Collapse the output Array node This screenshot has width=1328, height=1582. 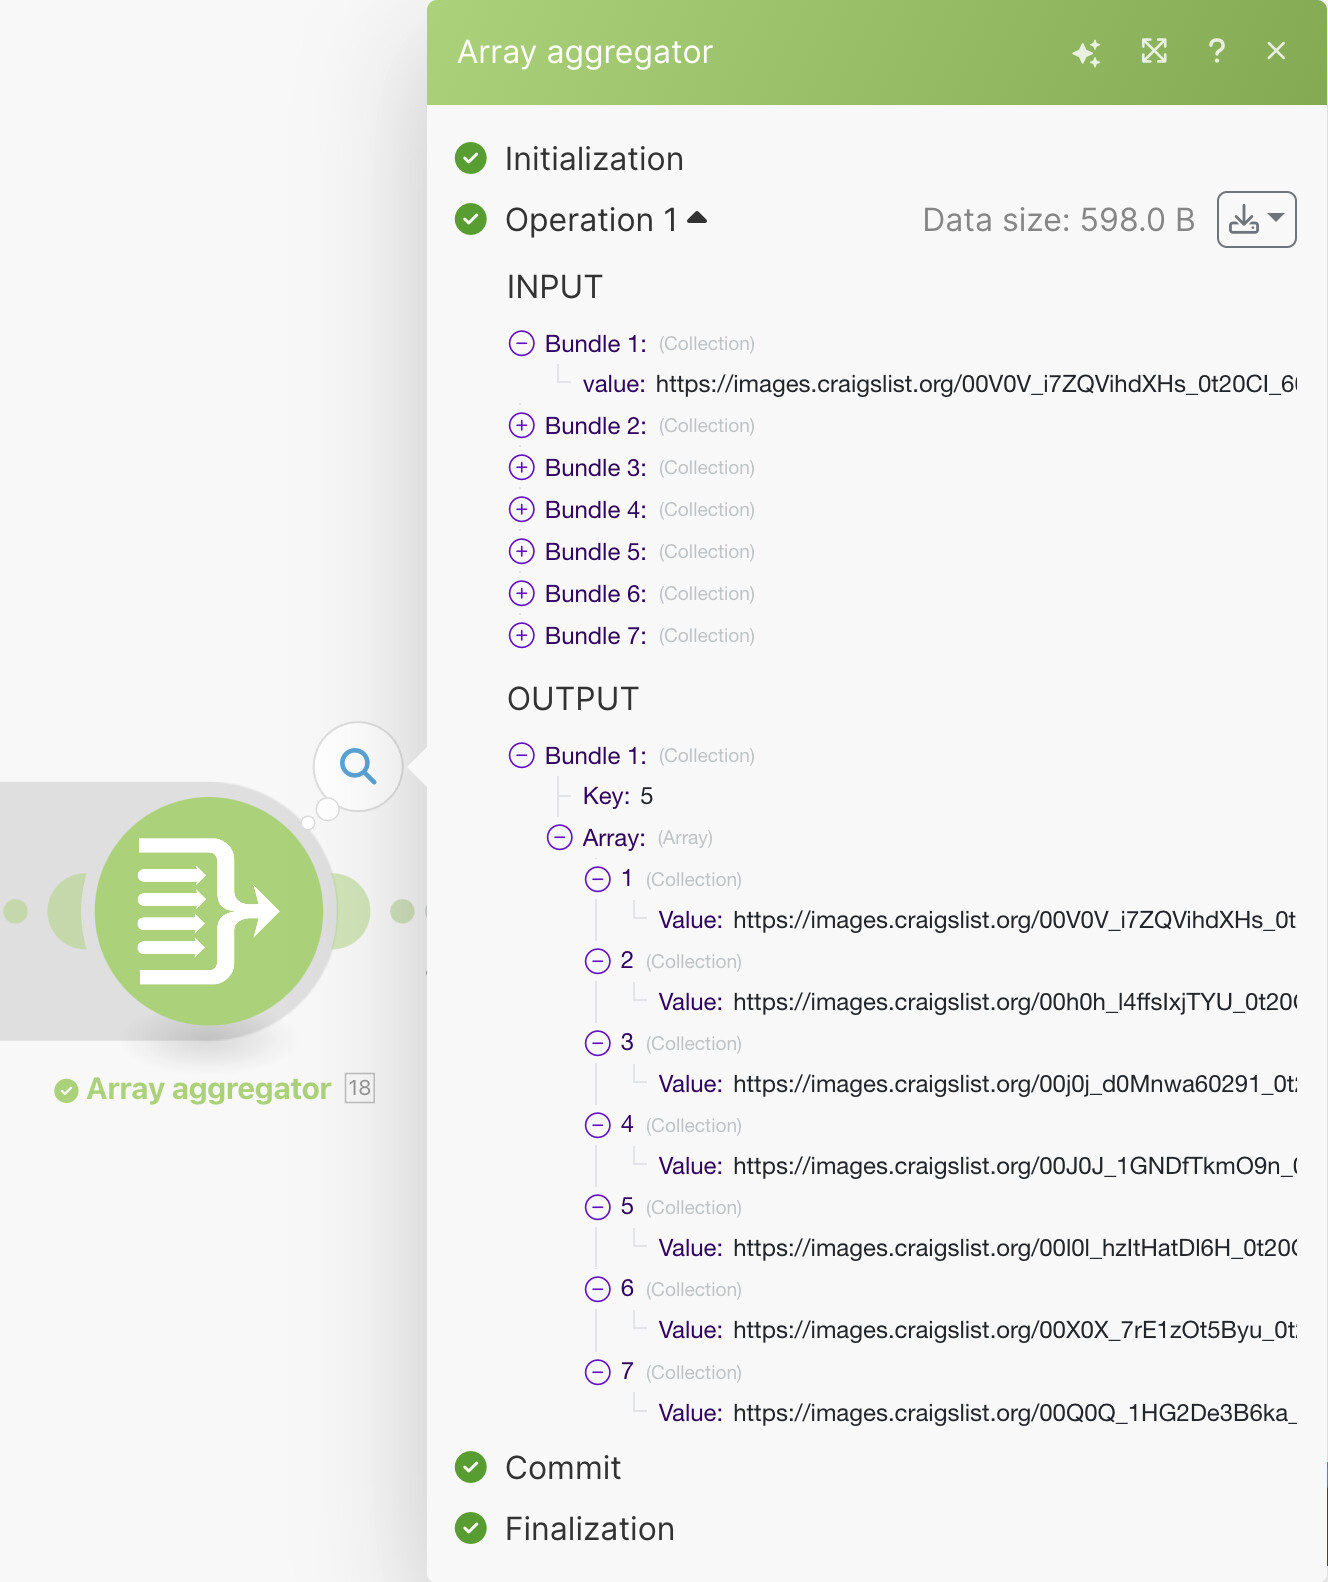tap(560, 838)
